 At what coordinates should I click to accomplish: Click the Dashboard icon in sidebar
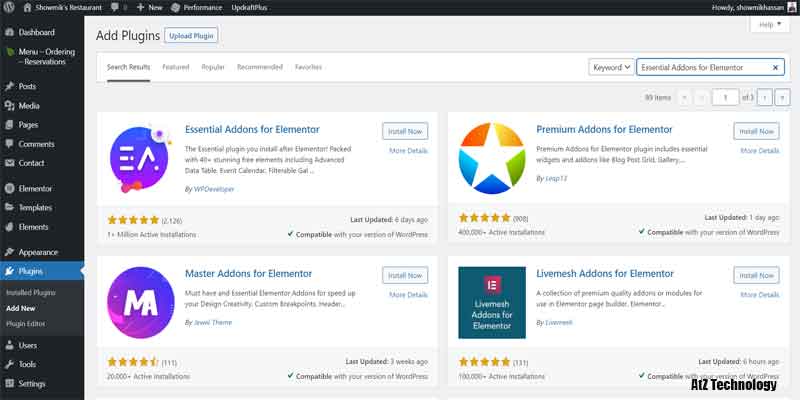[10, 32]
